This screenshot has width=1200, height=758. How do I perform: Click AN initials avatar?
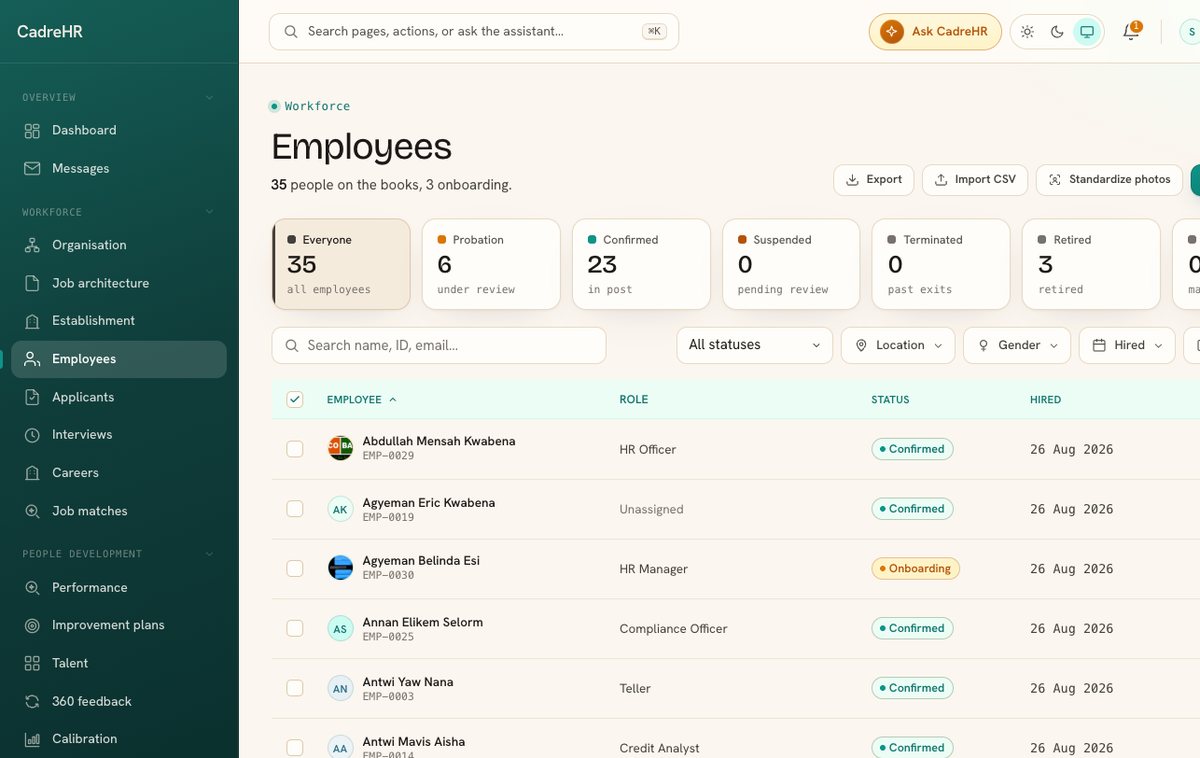pos(340,688)
